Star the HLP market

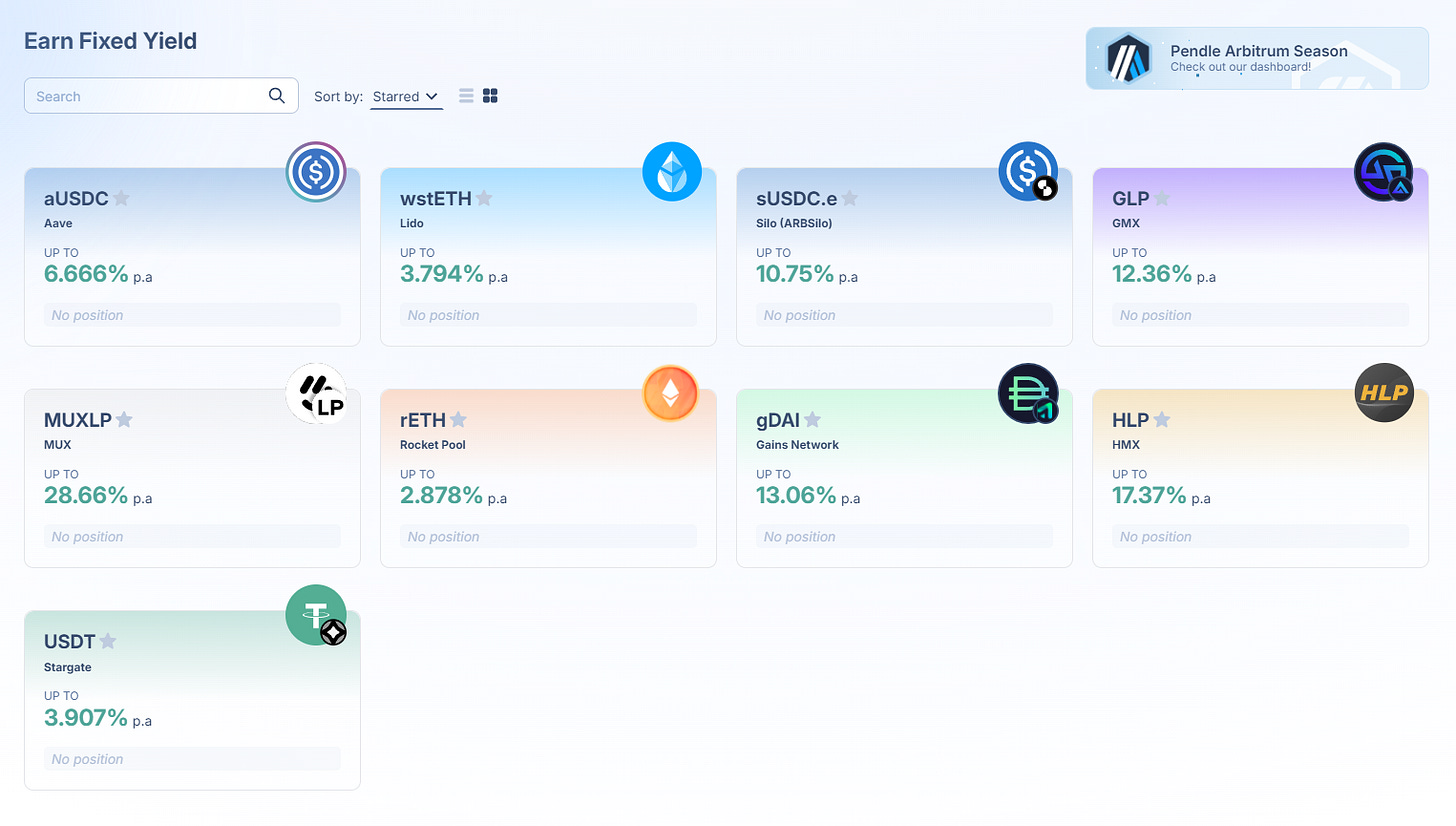point(1162,419)
